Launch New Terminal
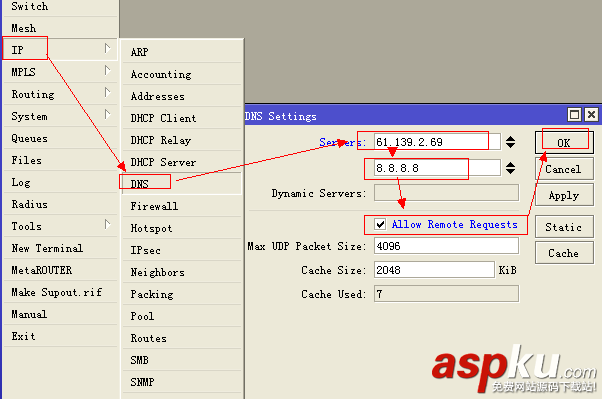The height and width of the screenshot is (399, 602). click(x=60, y=248)
